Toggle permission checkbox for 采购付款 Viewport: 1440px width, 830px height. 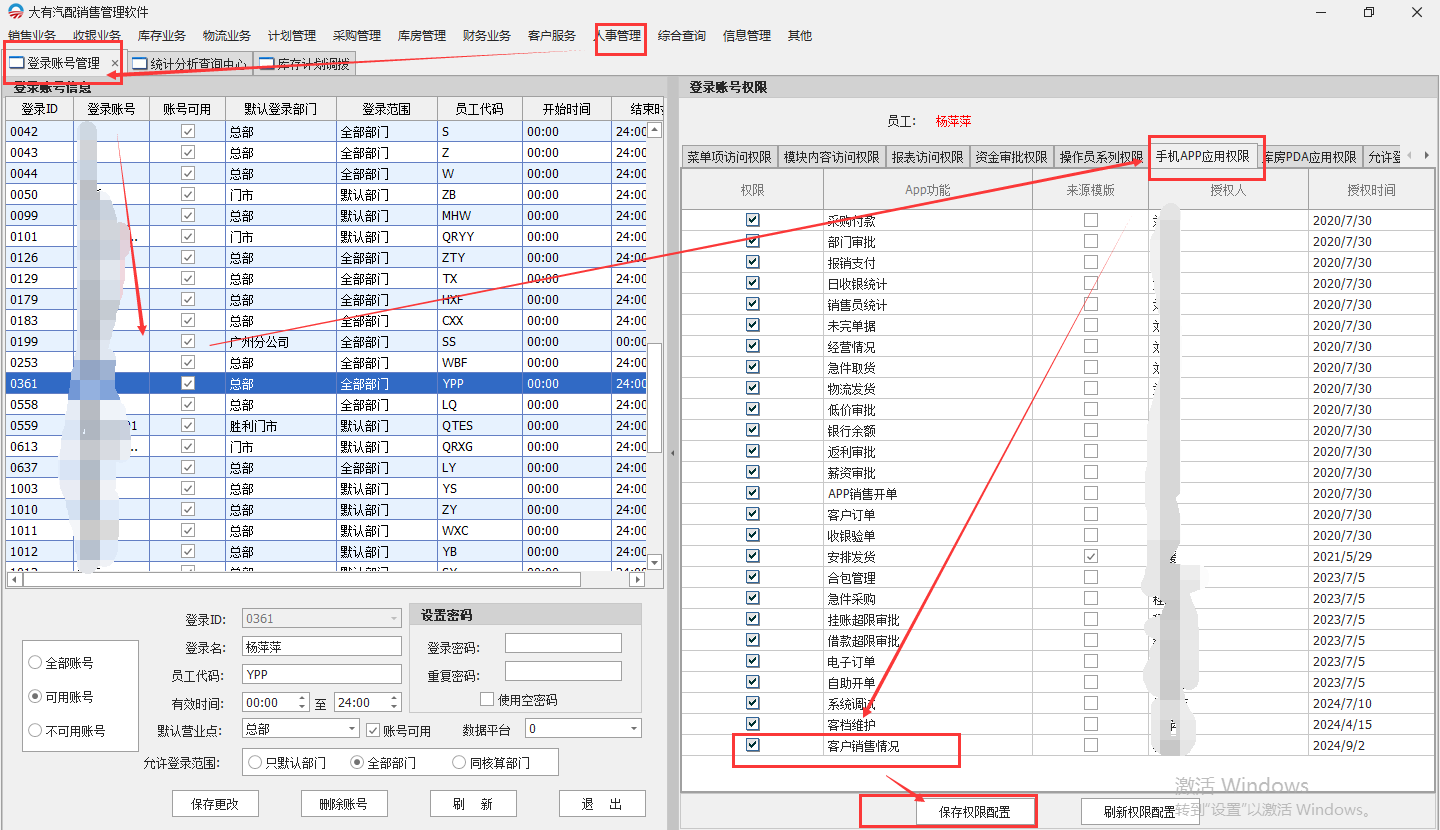click(753, 220)
